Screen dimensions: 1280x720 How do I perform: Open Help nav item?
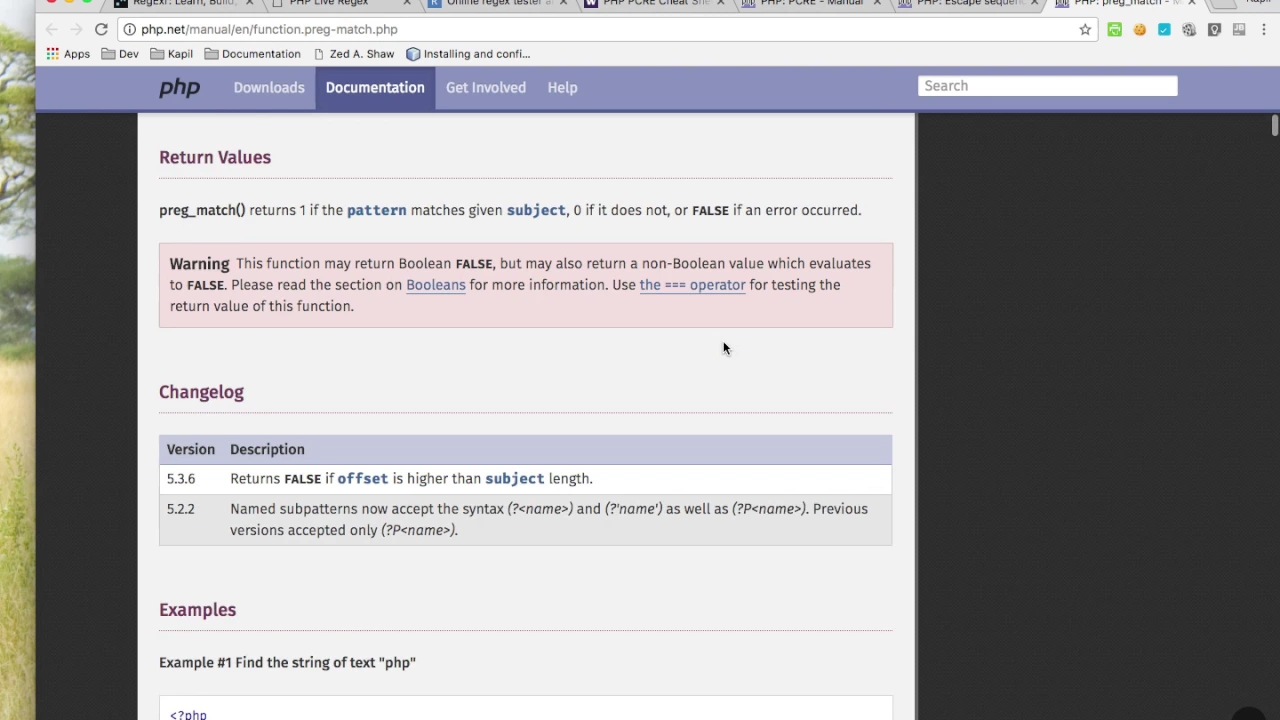(x=562, y=88)
